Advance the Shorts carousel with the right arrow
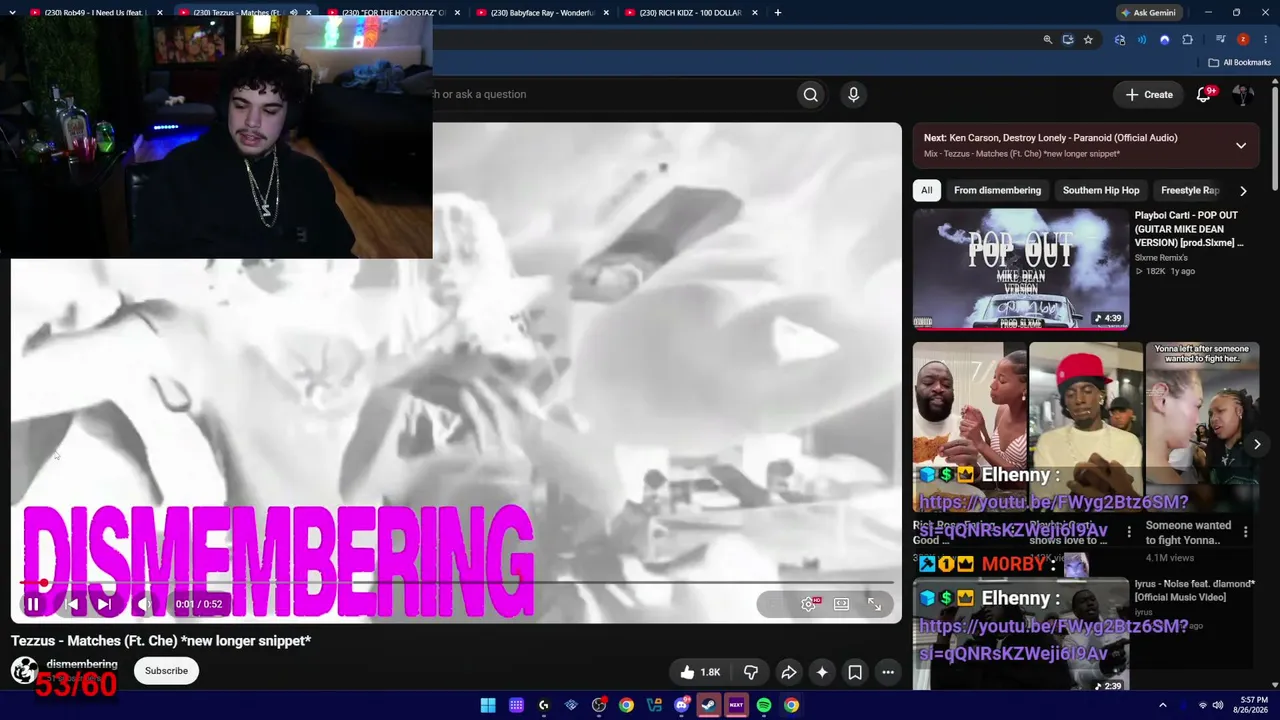Screen dimensions: 1280x720 [x=1257, y=444]
